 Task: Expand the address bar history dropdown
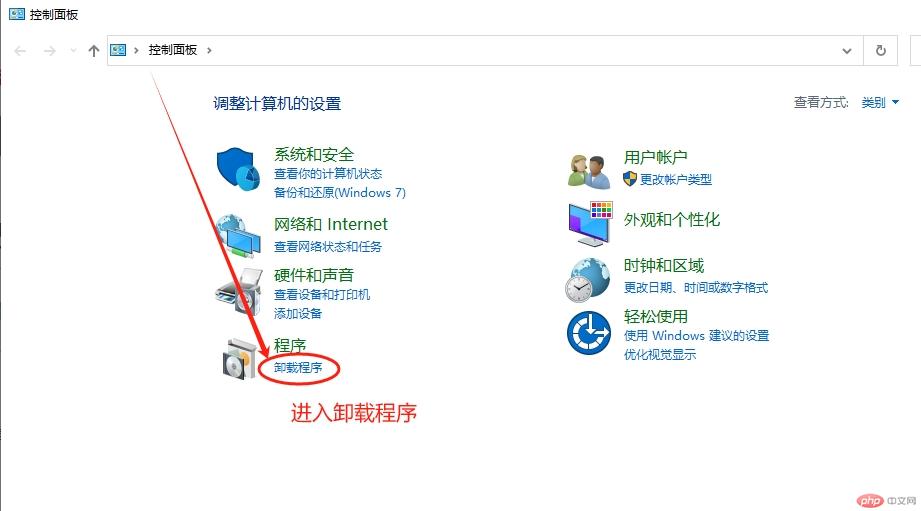pos(846,51)
